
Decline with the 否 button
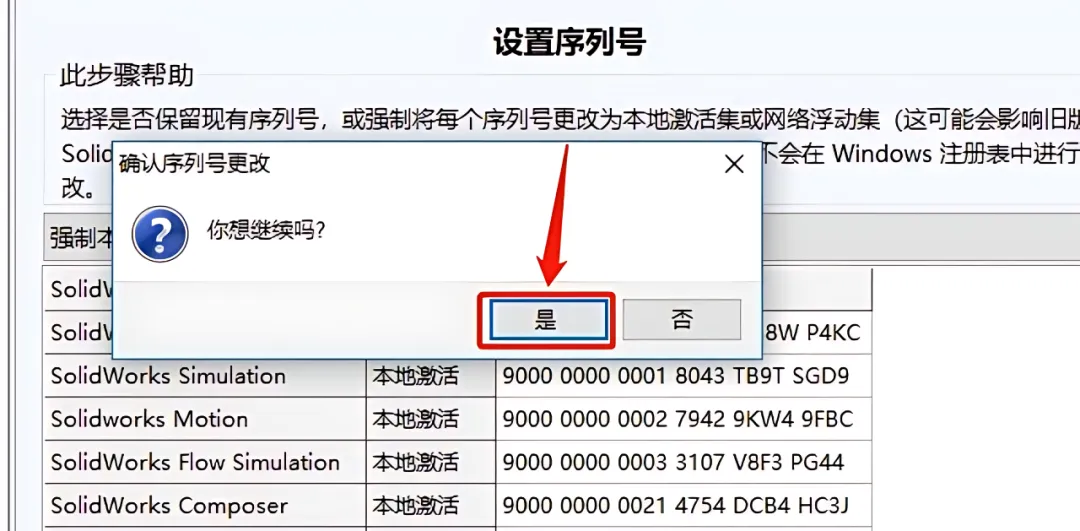[682, 319]
